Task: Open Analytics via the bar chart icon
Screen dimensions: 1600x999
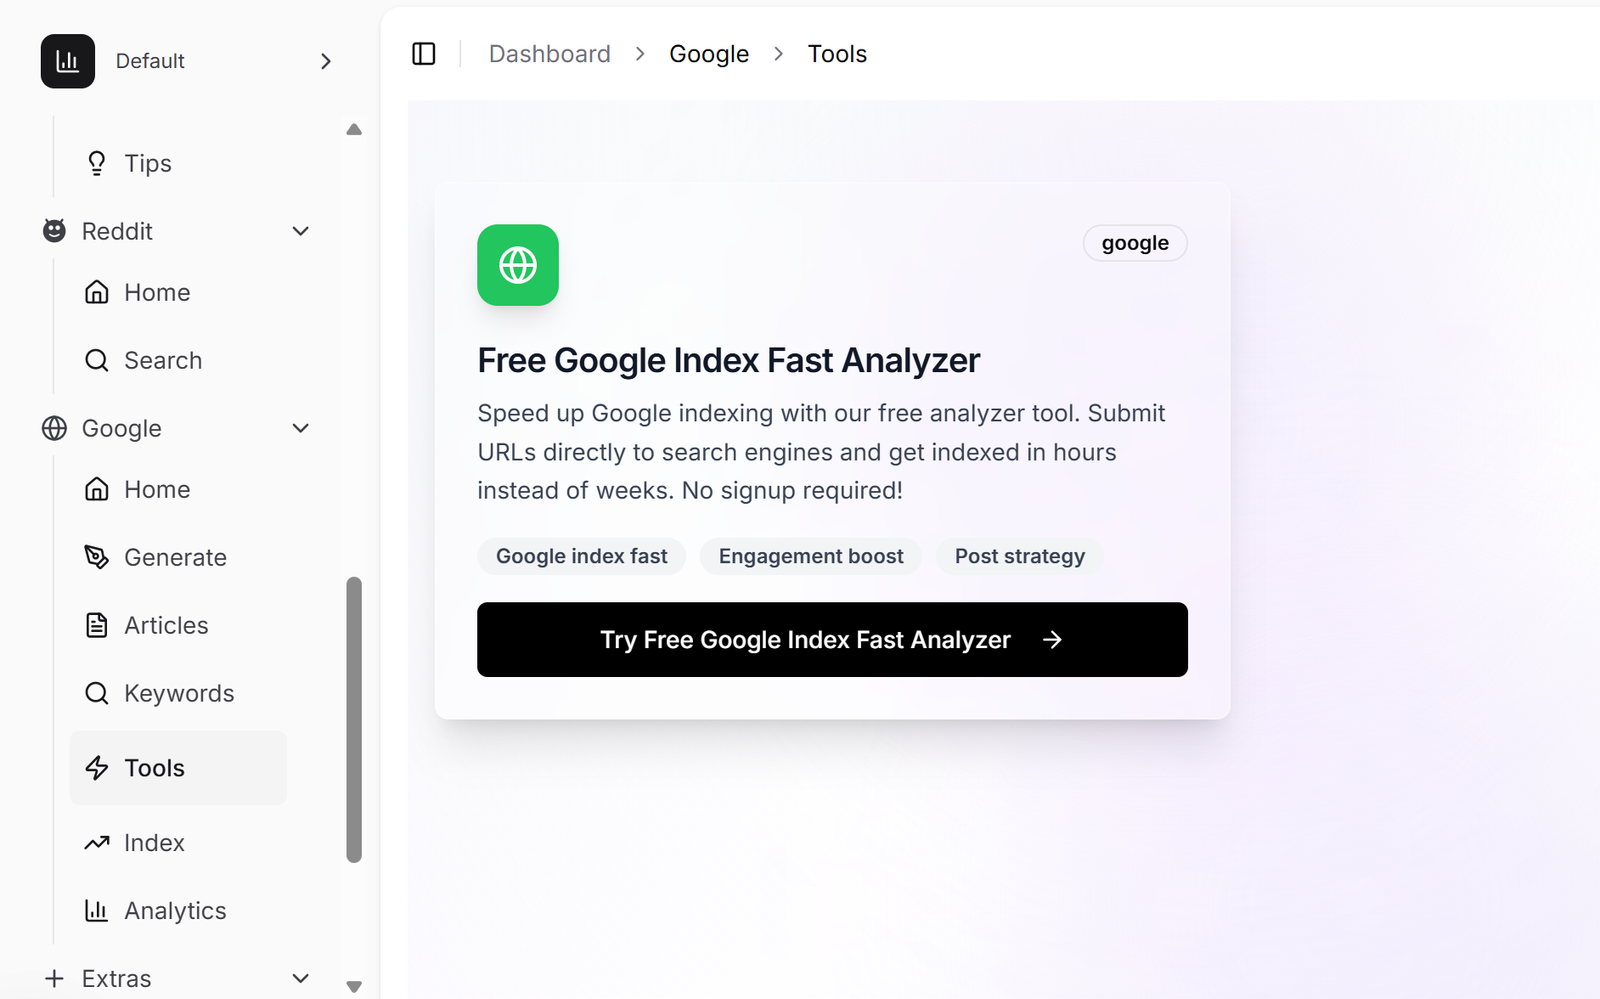Action: click(x=97, y=911)
